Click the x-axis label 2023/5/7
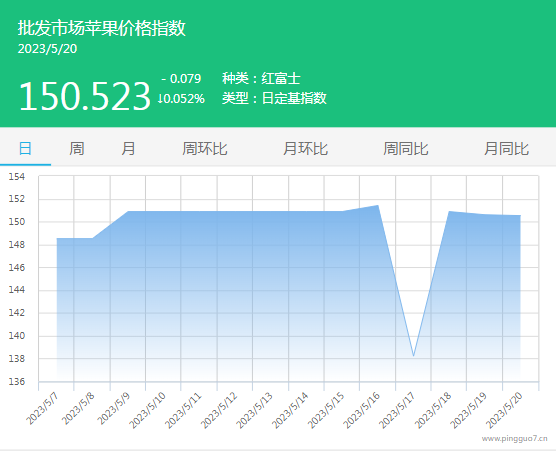 tap(42, 409)
